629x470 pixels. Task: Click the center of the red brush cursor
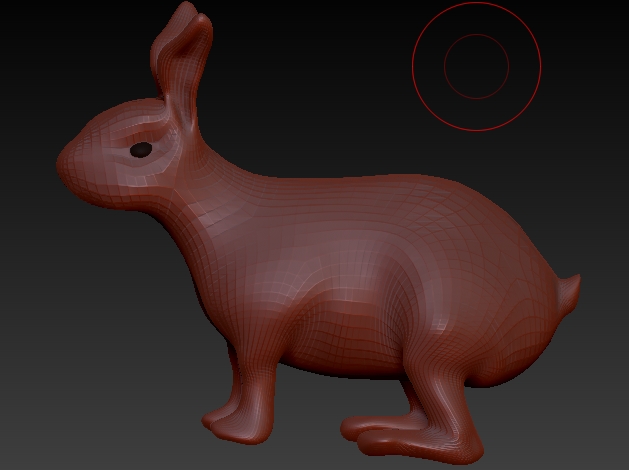(x=477, y=67)
